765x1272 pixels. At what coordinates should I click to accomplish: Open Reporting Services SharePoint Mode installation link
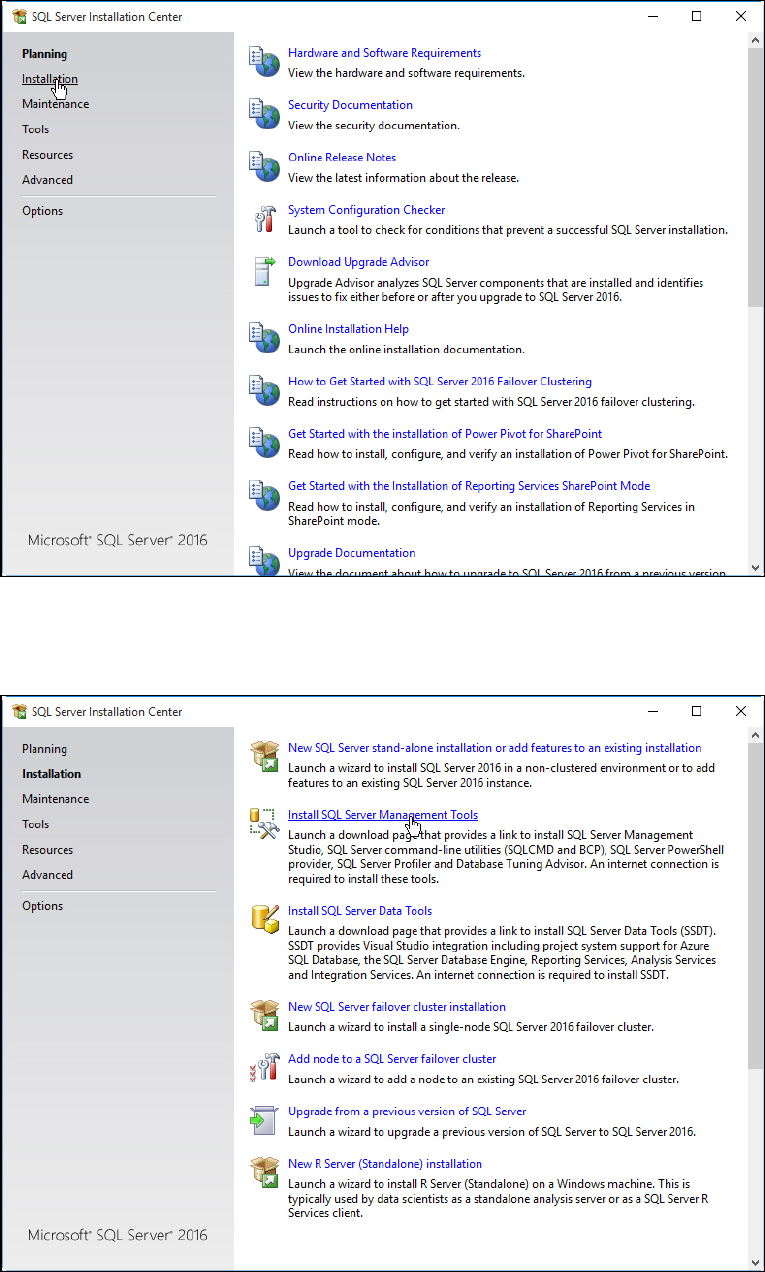(x=469, y=486)
